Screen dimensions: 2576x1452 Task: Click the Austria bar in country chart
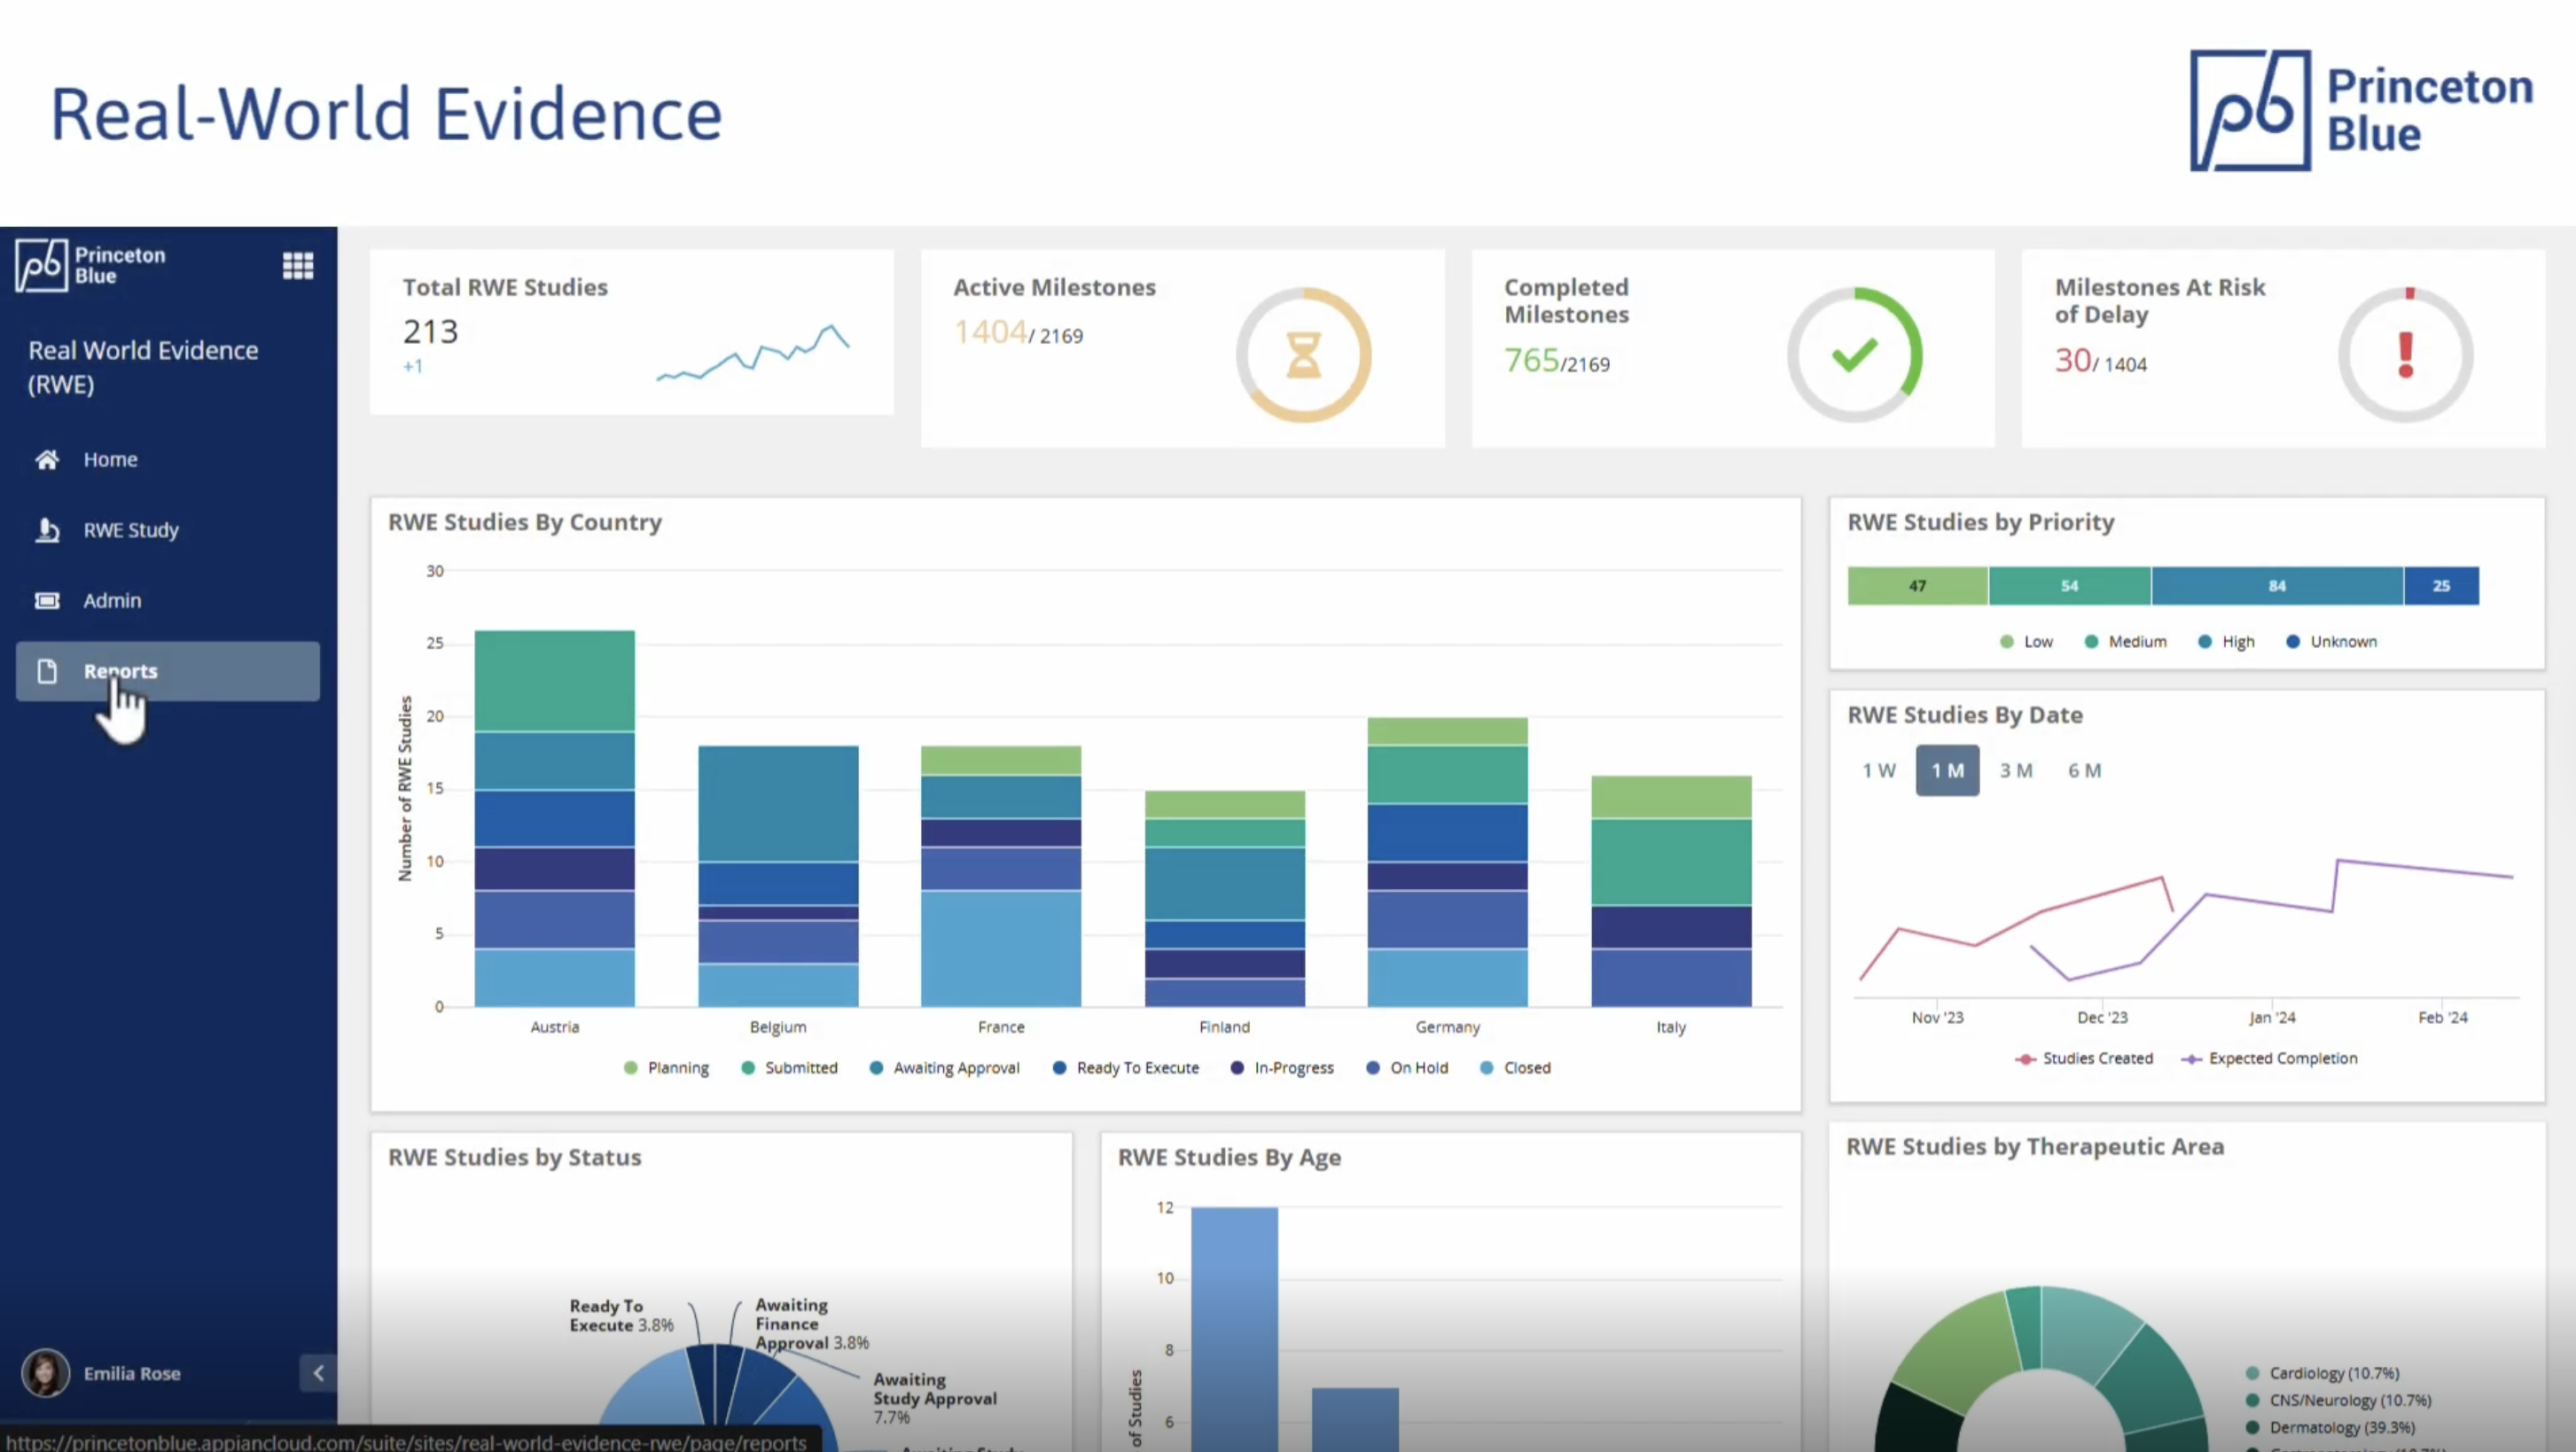(x=554, y=820)
